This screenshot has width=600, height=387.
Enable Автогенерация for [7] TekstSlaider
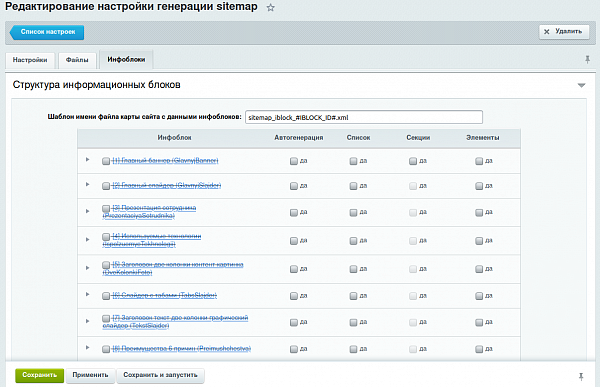click(294, 322)
